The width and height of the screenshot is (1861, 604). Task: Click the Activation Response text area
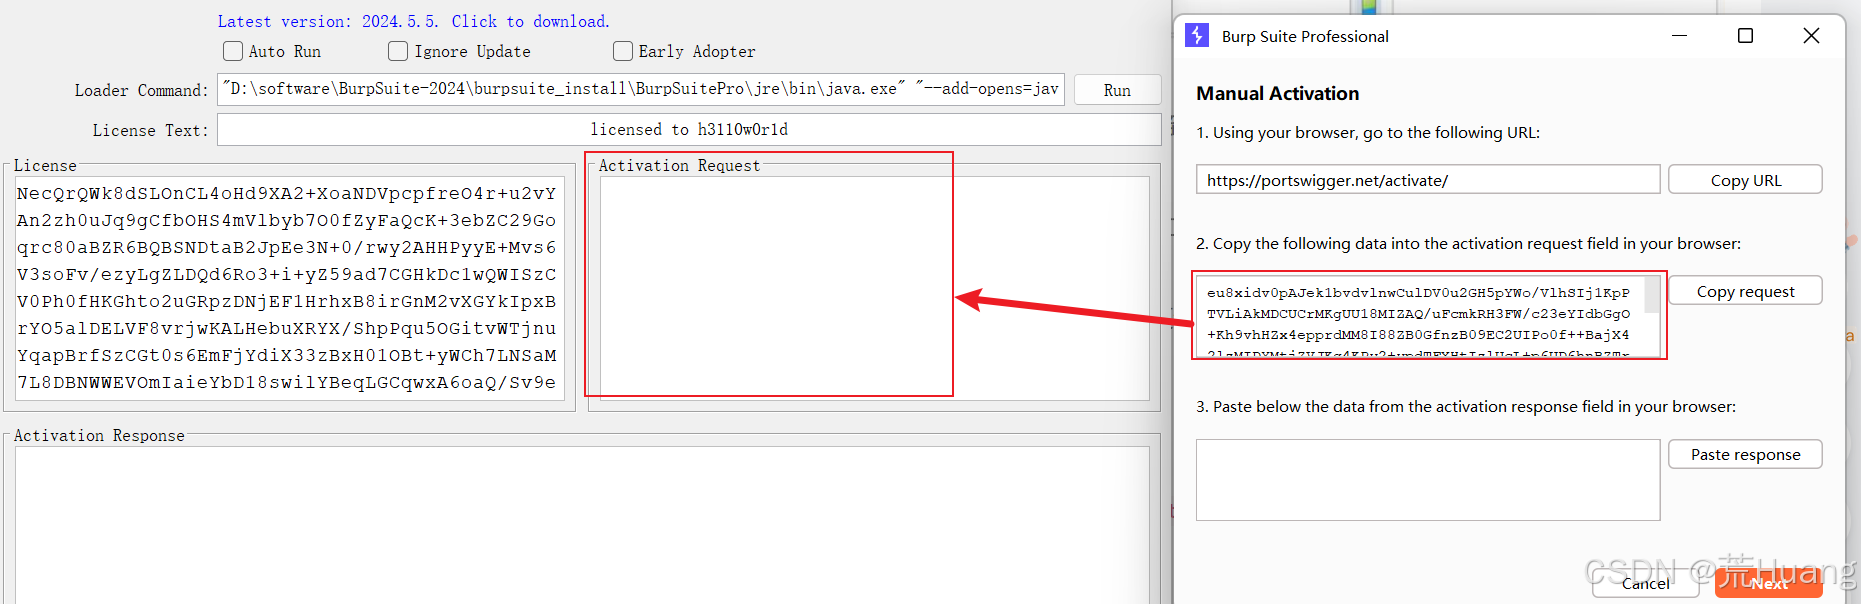click(x=582, y=524)
